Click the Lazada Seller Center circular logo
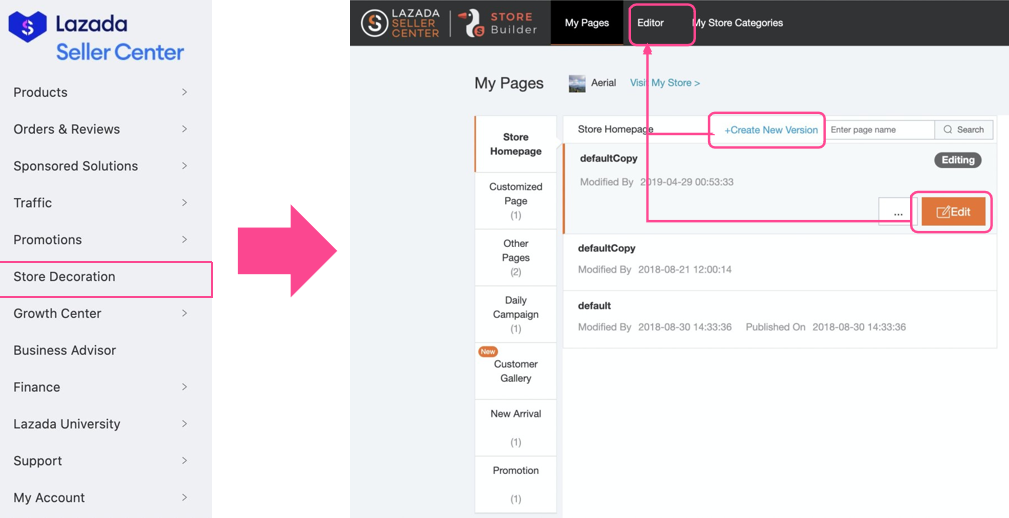The image size is (1009, 518). pyautogui.click(x=375, y=23)
